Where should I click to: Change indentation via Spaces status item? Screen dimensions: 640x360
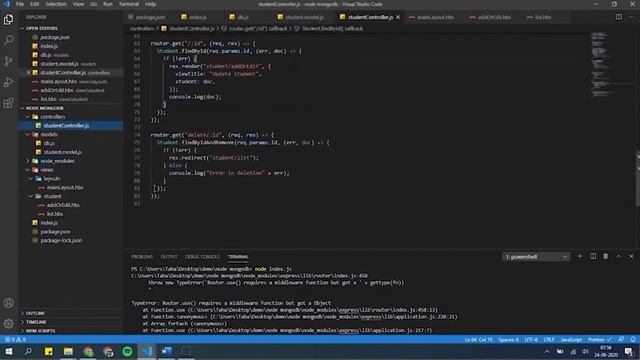click(508, 340)
